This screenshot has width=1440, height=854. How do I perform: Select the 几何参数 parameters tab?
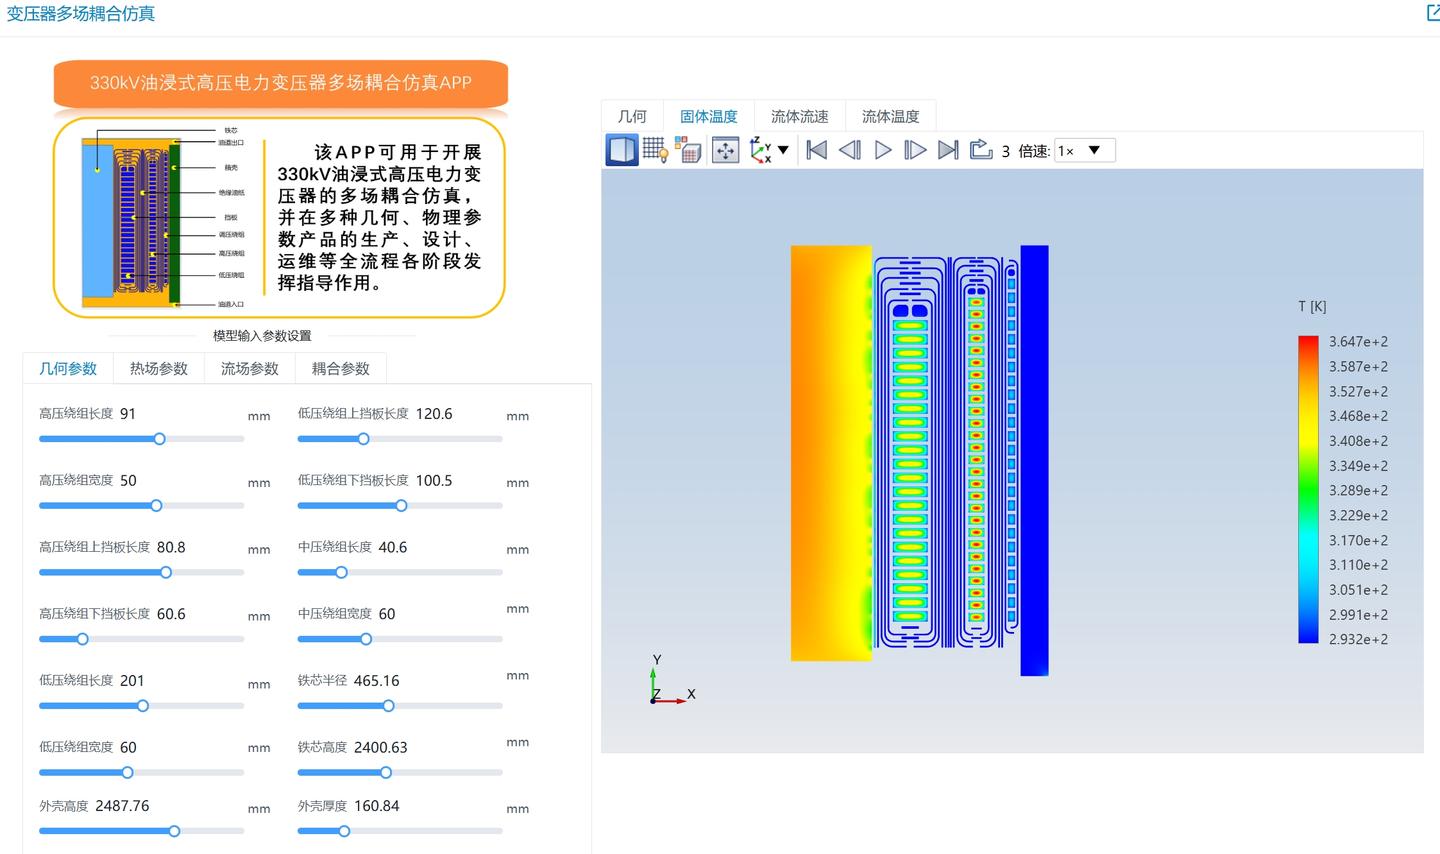coord(68,368)
